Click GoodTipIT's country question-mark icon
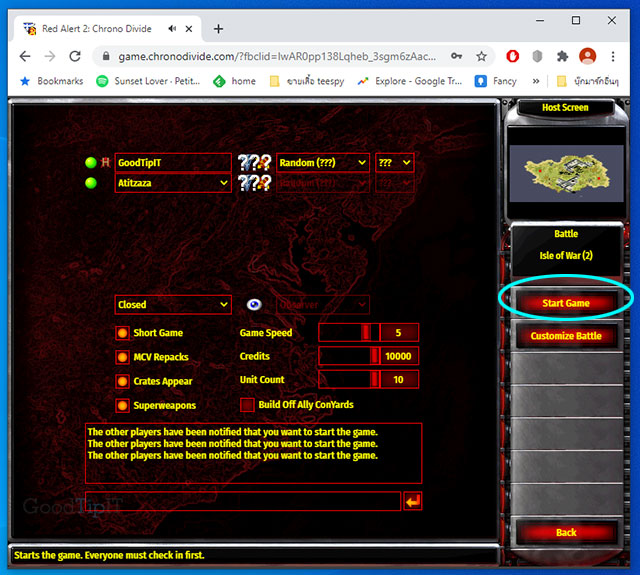Screen dimensions: 640x575 coord(254,163)
